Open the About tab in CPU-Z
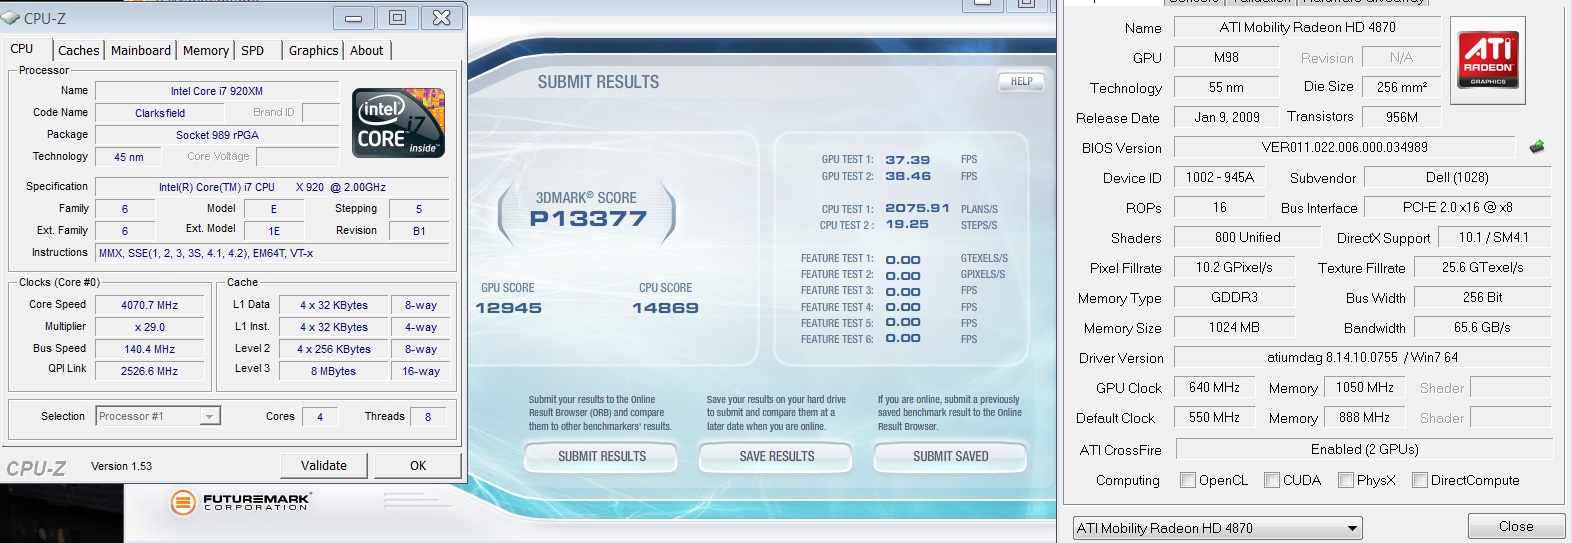The height and width of the screenshot is (543, 1572). tap(367, 50)
